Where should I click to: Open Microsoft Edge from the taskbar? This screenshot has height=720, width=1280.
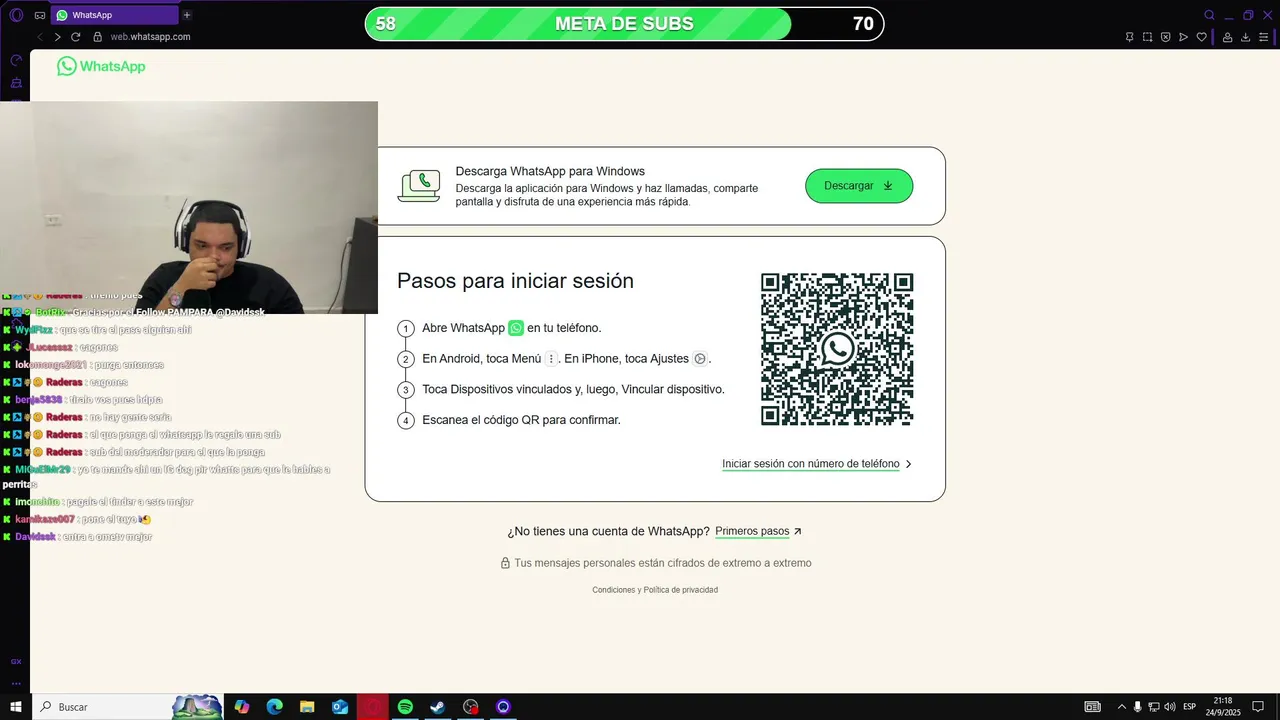(x=275, y=707)
